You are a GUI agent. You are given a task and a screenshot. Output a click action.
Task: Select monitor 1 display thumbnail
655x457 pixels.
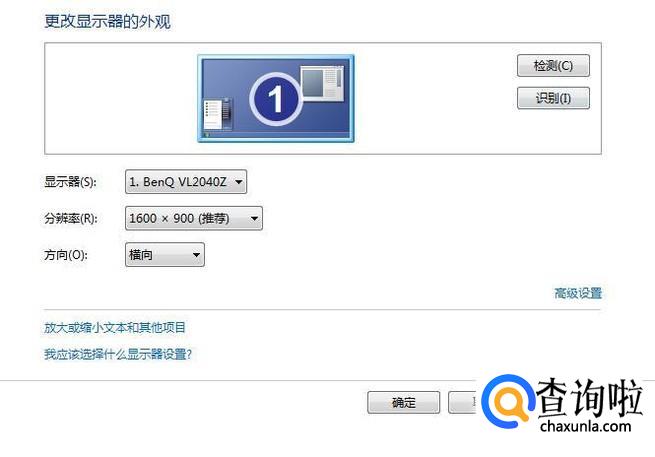click(276, 99)
